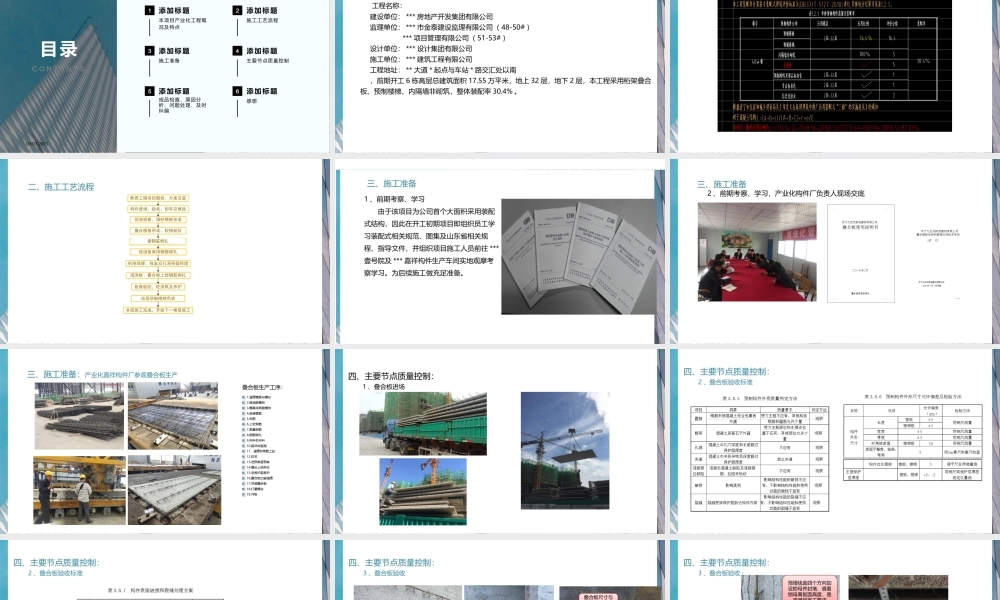The image size is (1000, 600).
Task: Click the 叠合板使用说明书 document image
Action: click(861, 254)
